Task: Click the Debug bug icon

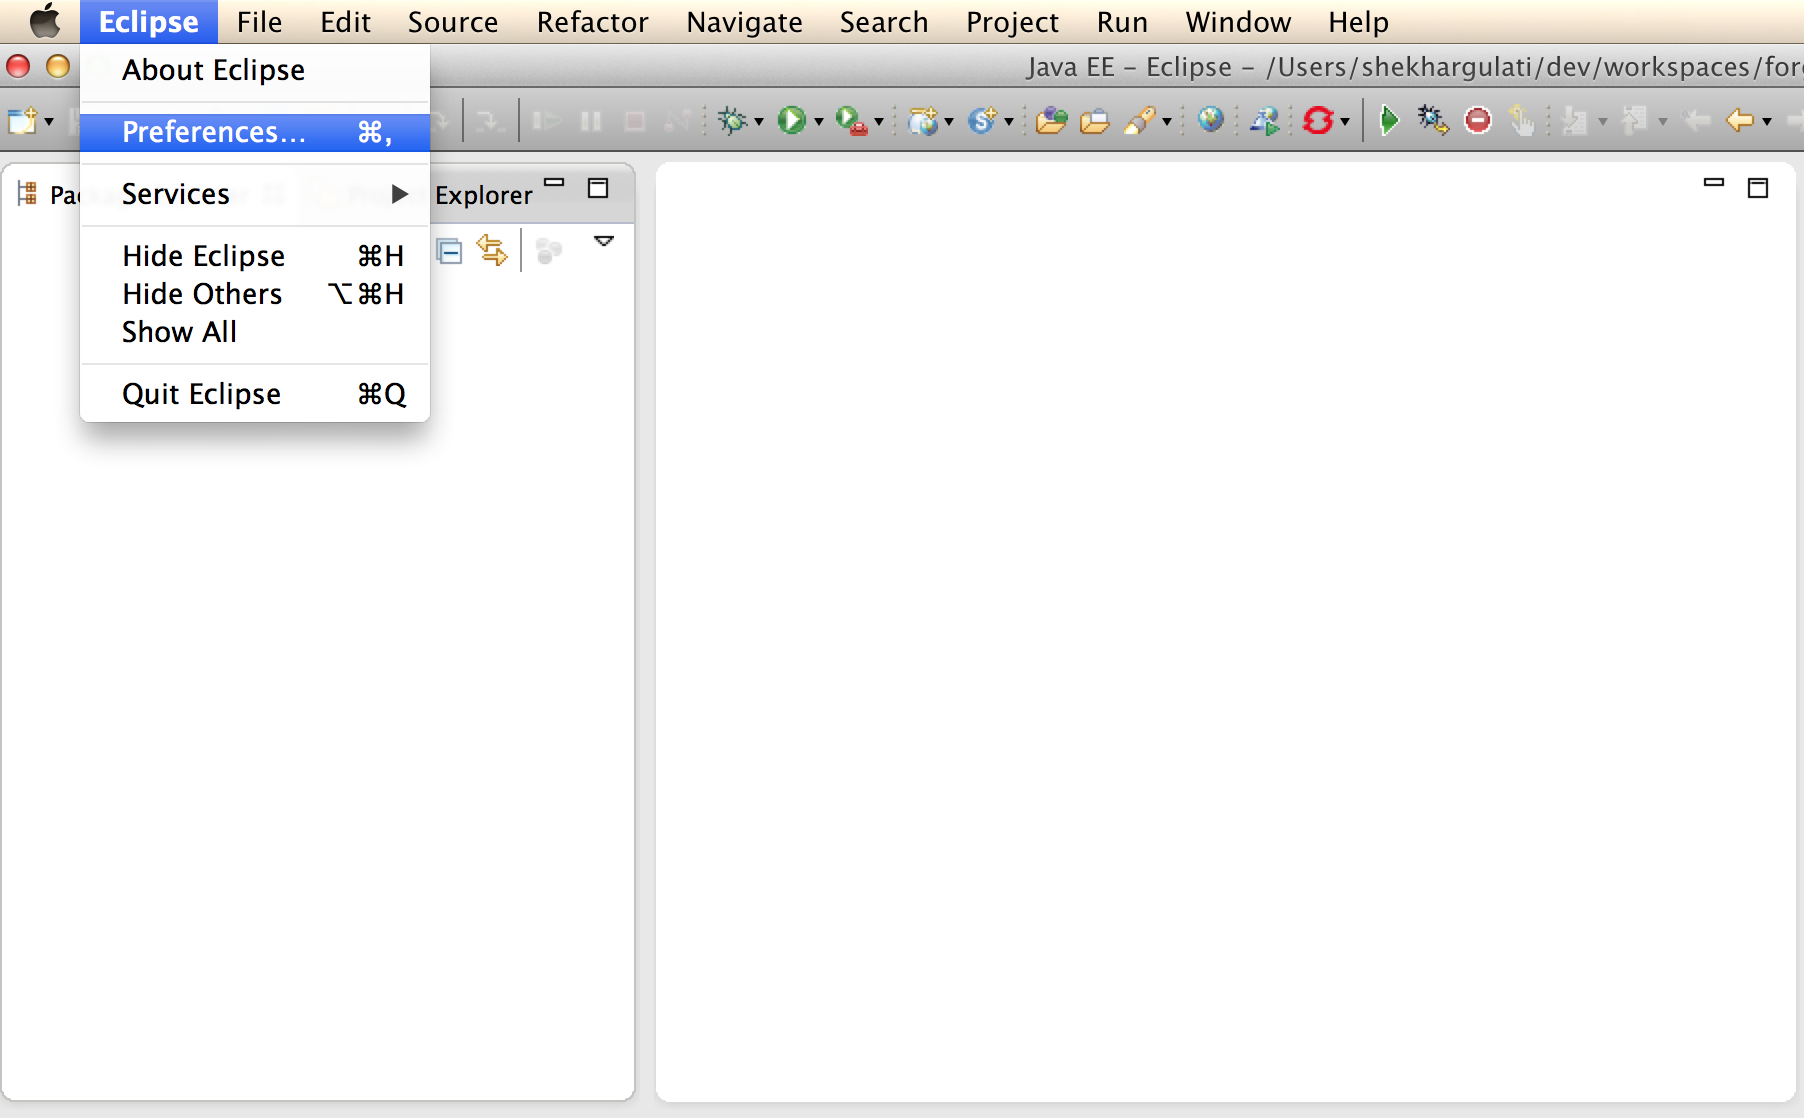Action: click(733, 121)
